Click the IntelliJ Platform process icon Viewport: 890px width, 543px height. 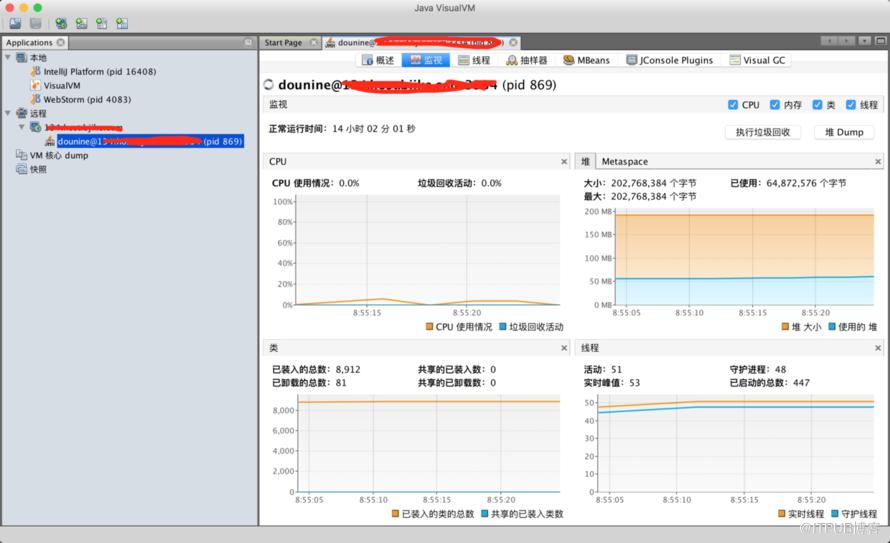pyautogui.click(x=35, y=71)
